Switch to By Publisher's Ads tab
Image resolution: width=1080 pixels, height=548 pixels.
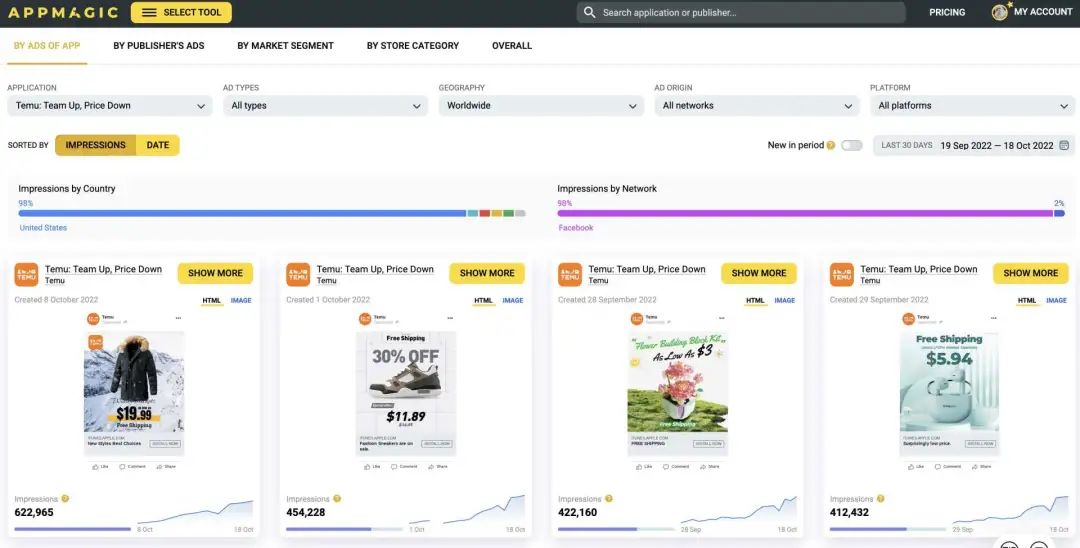[x=159, y=45]
